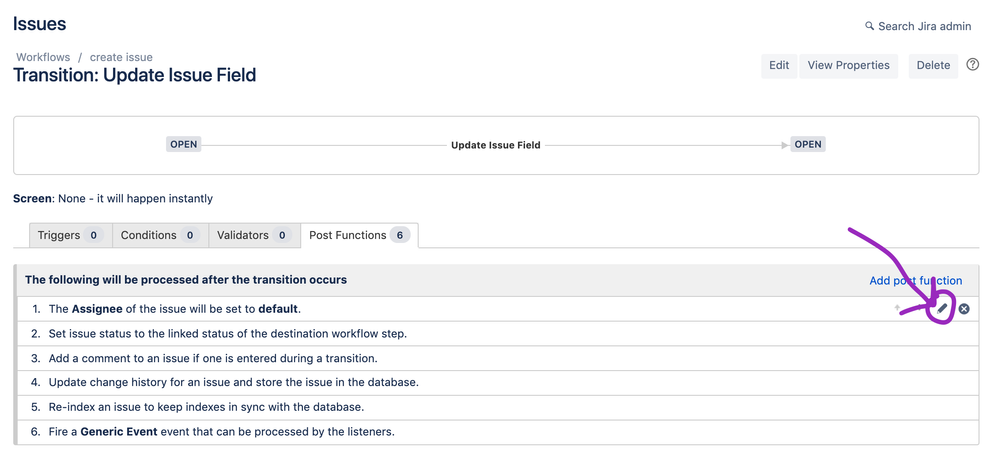This screenshot has height=463, width=998.
Task: Click the Update Issue Field transition label
Action: 496,145
